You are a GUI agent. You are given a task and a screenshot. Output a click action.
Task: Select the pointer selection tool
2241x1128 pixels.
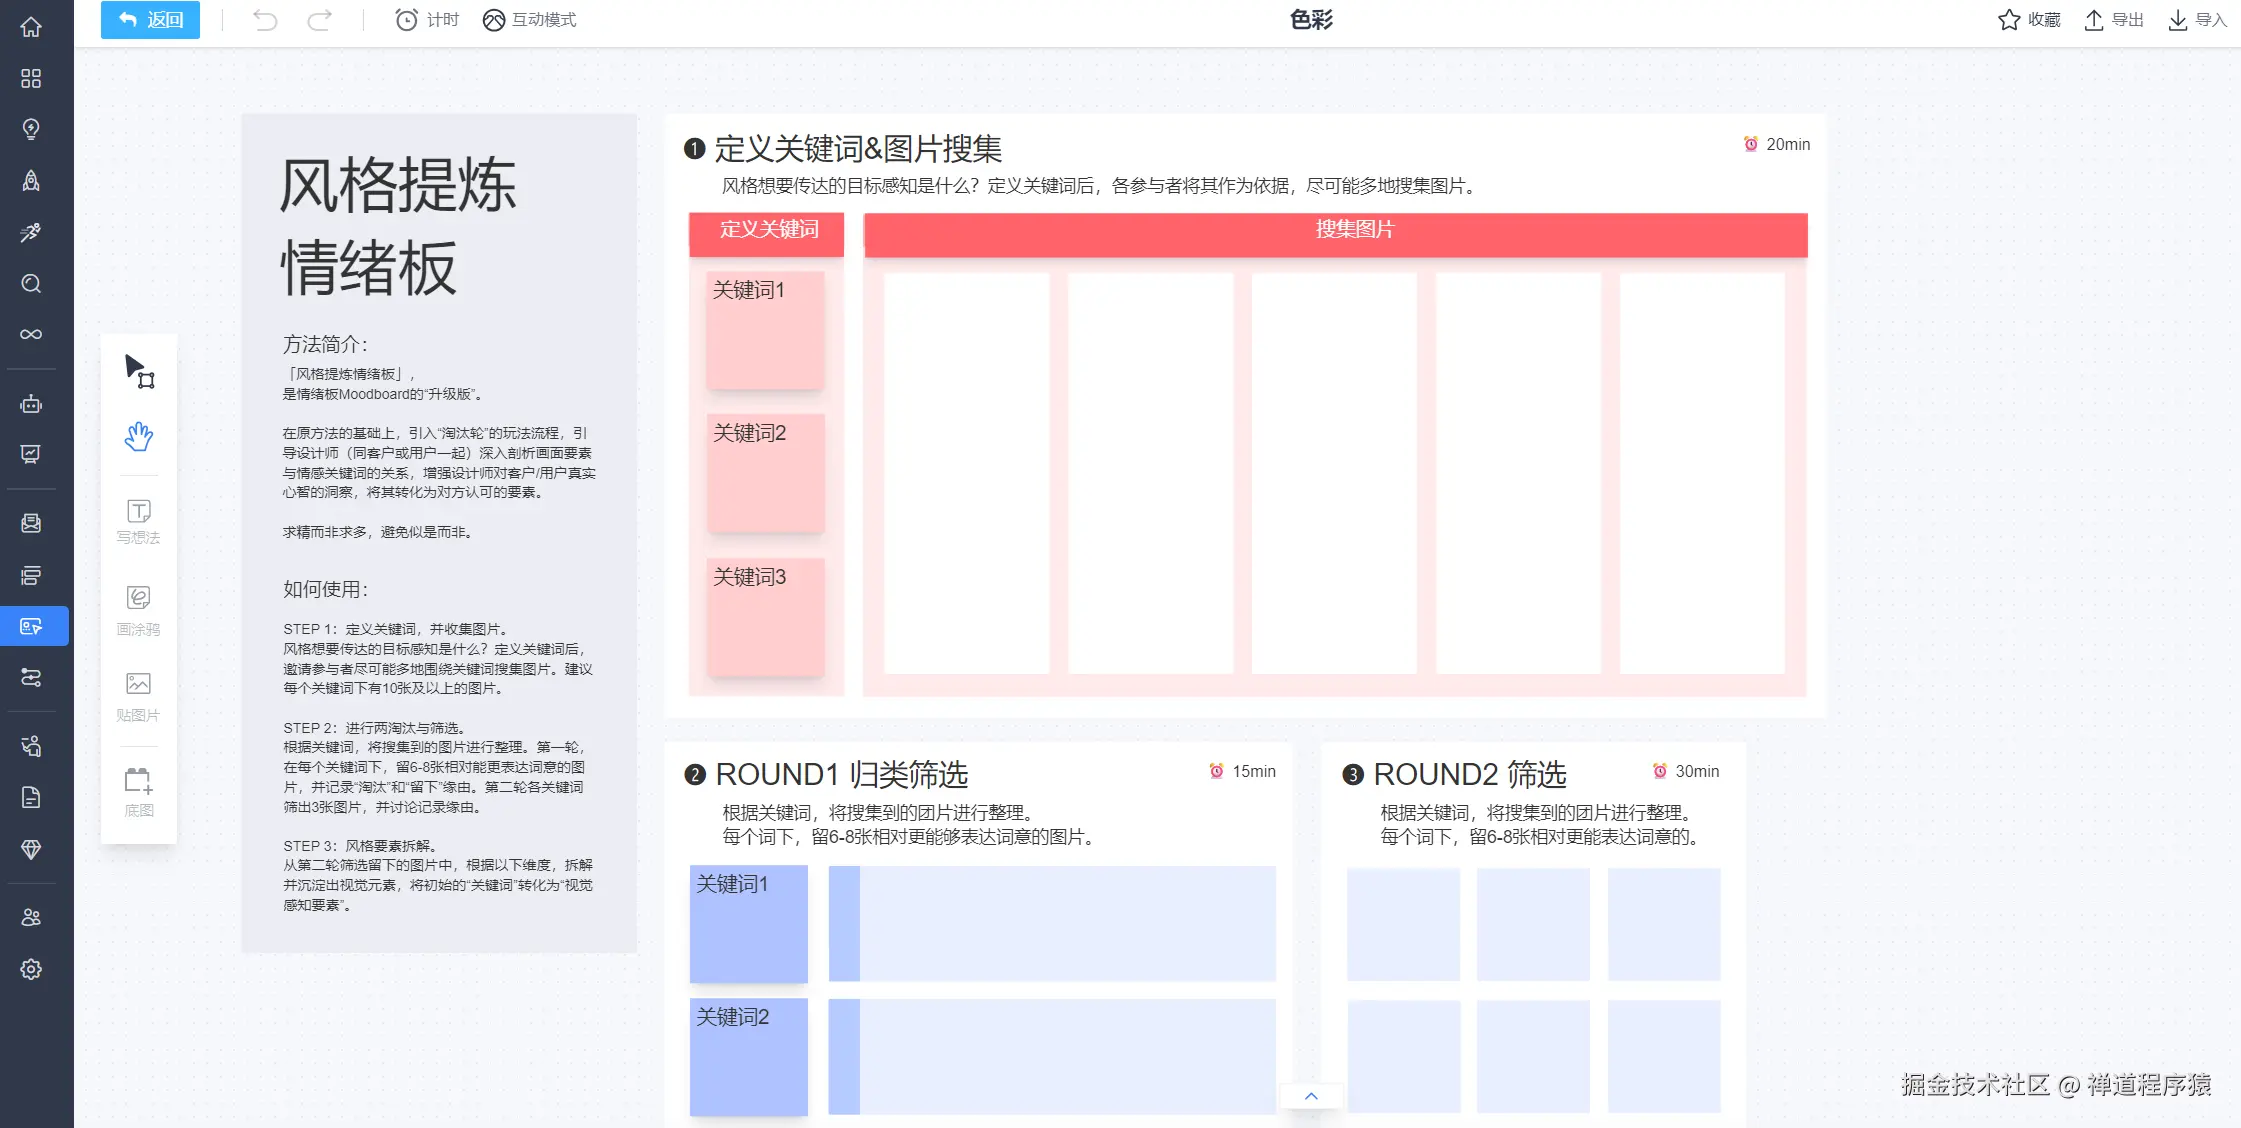coord(139,371)
